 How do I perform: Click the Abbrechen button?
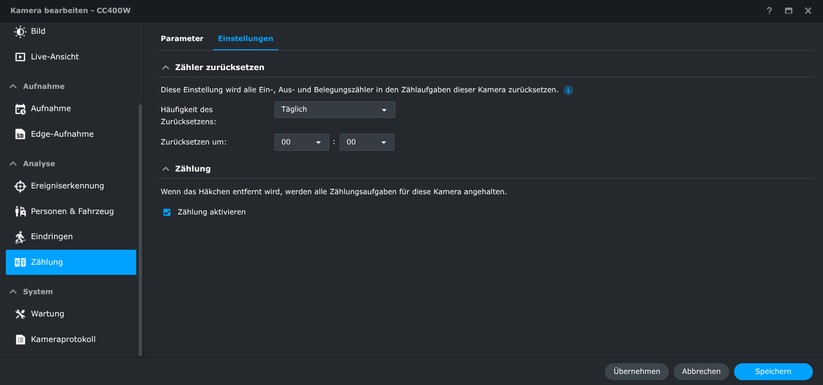pyautogui.click(x=701, y=371)
